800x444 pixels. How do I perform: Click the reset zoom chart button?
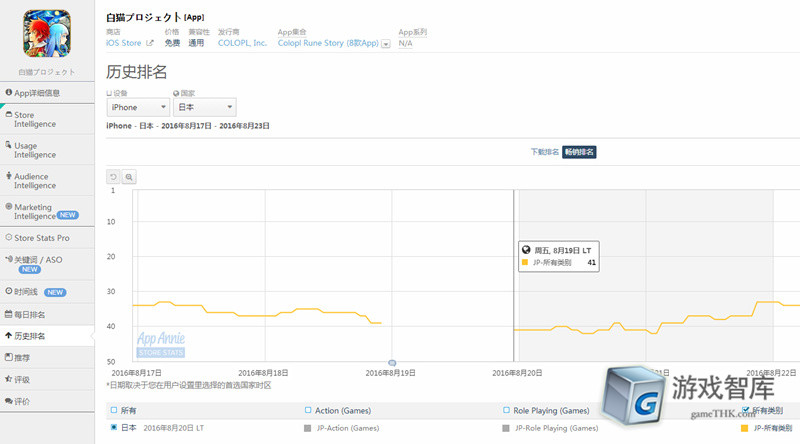[113, 177]
